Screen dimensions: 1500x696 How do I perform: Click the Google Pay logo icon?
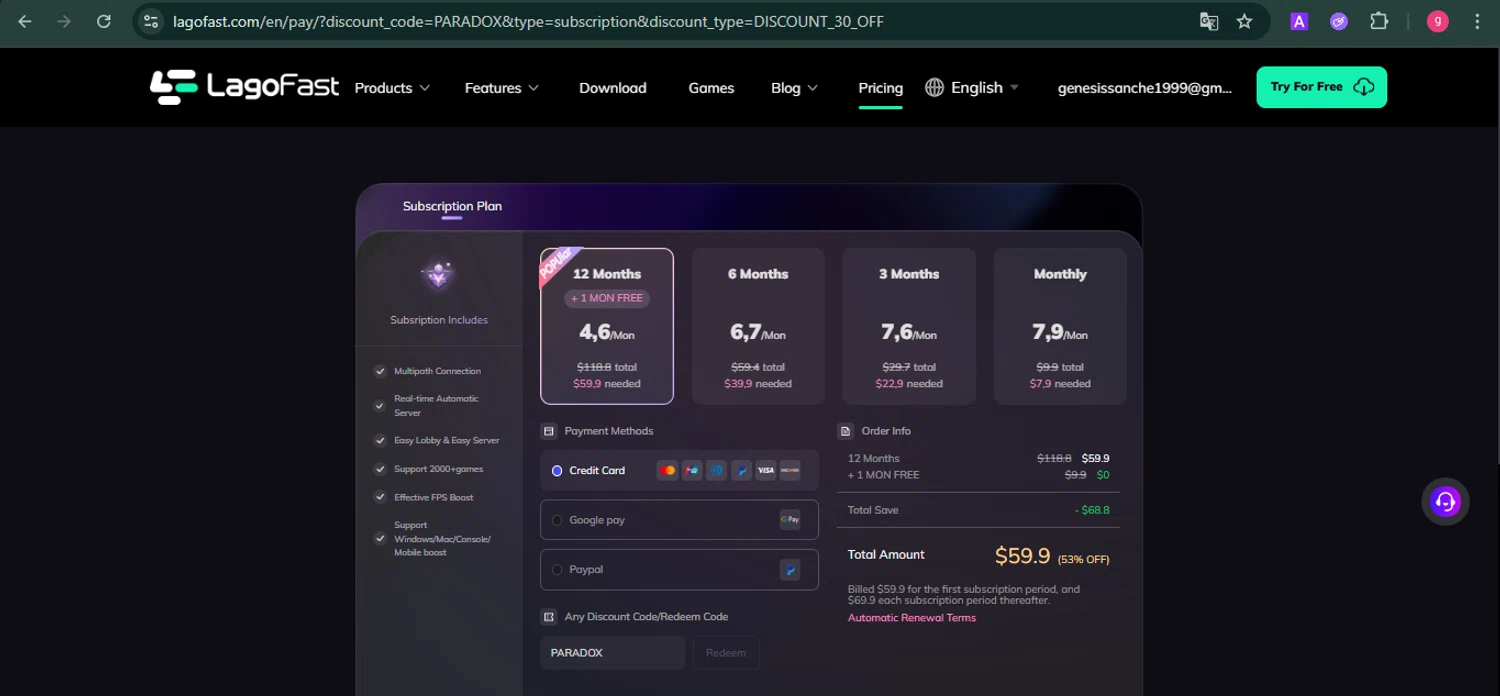tap(790, 520)
